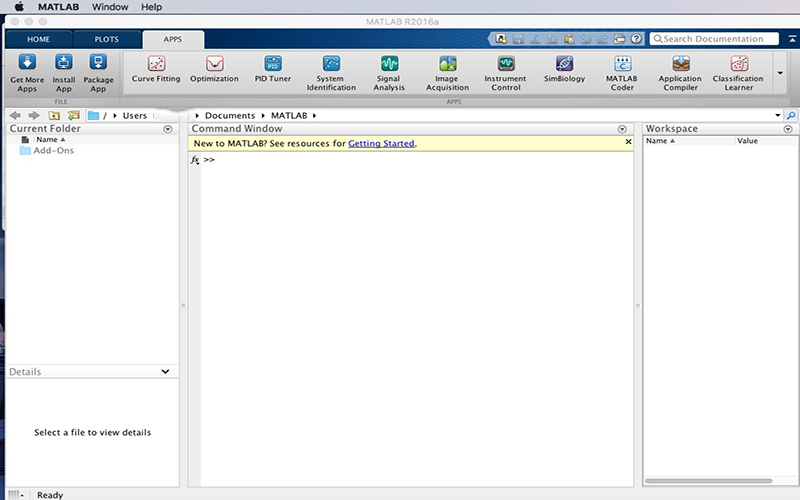Launch the Instrument Control app

(506, 73)
